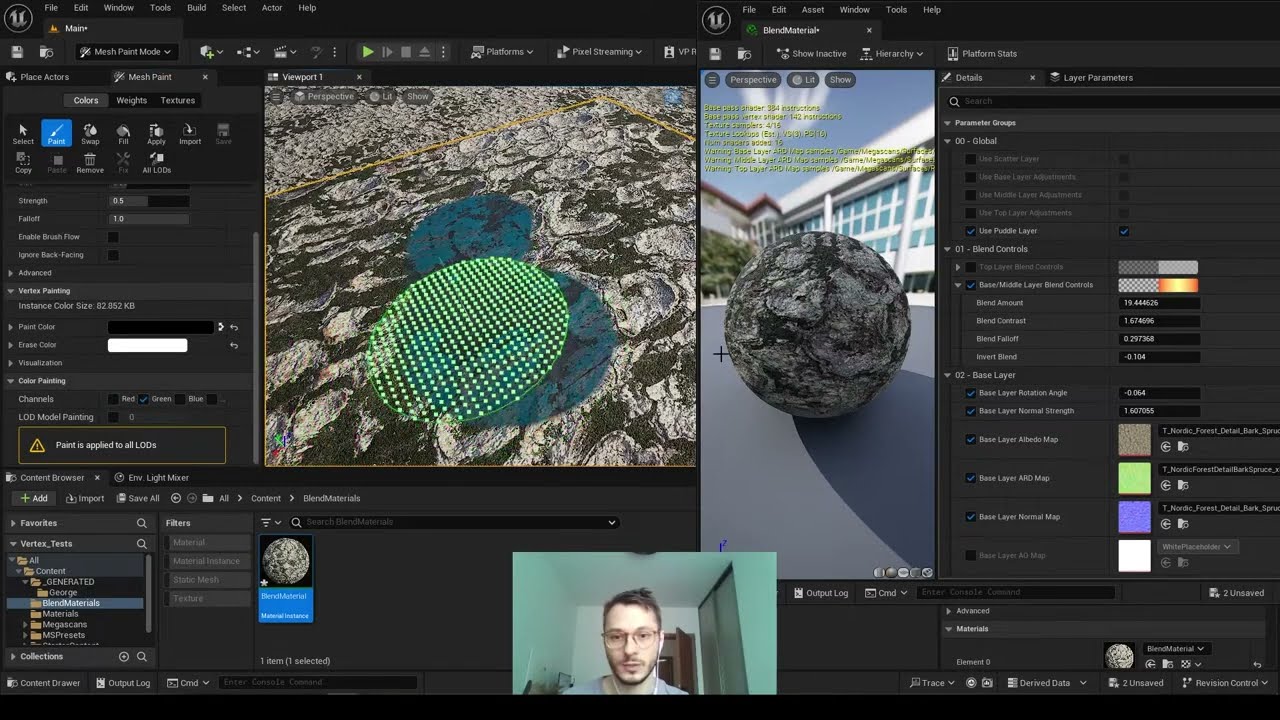
Task: Open the Actor menu in main editor
Action: coord(272,8)
